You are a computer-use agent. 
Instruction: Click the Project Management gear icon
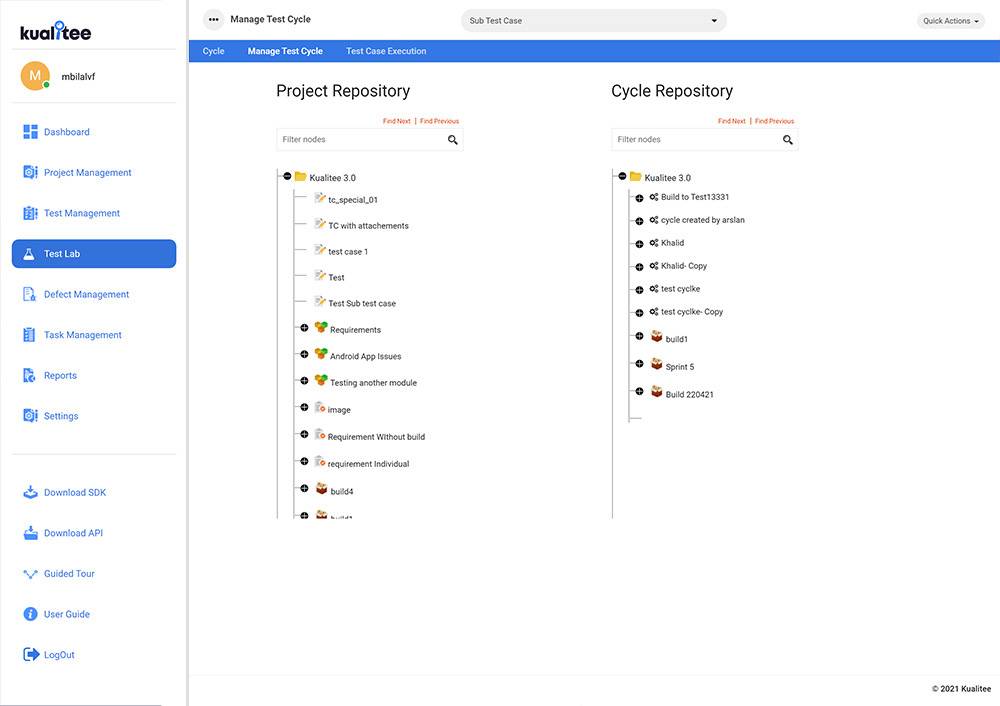click(x=30, y=172)
